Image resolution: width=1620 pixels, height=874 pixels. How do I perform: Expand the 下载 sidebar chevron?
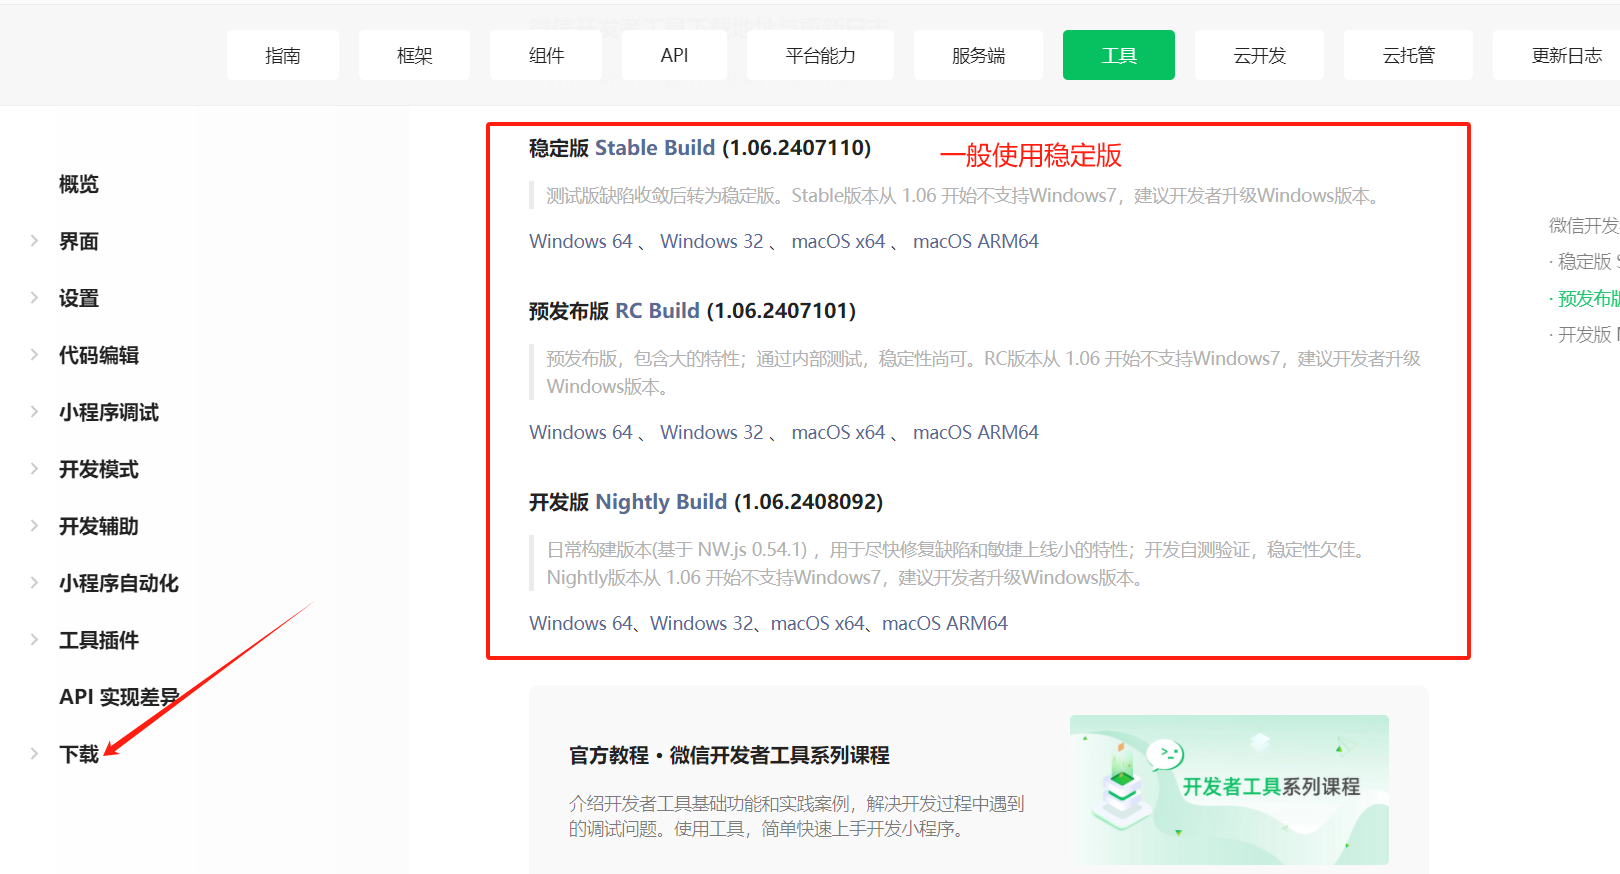(34, 754)
